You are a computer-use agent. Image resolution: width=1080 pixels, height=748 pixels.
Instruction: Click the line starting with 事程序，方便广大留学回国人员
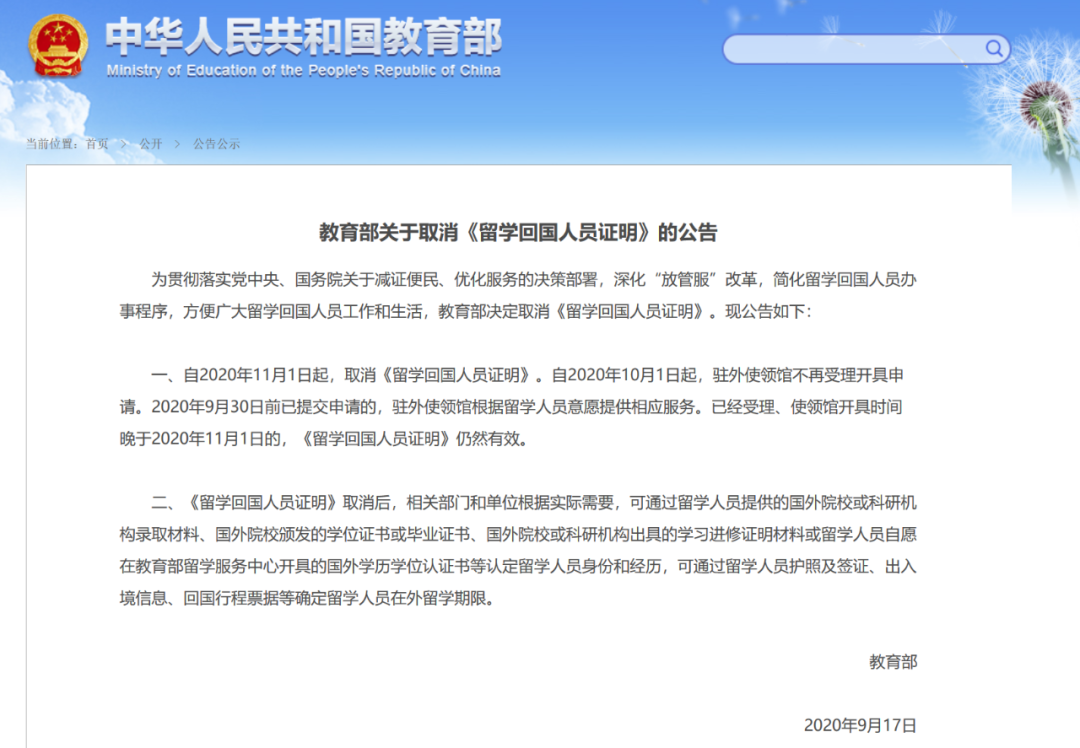pos(466,311)
